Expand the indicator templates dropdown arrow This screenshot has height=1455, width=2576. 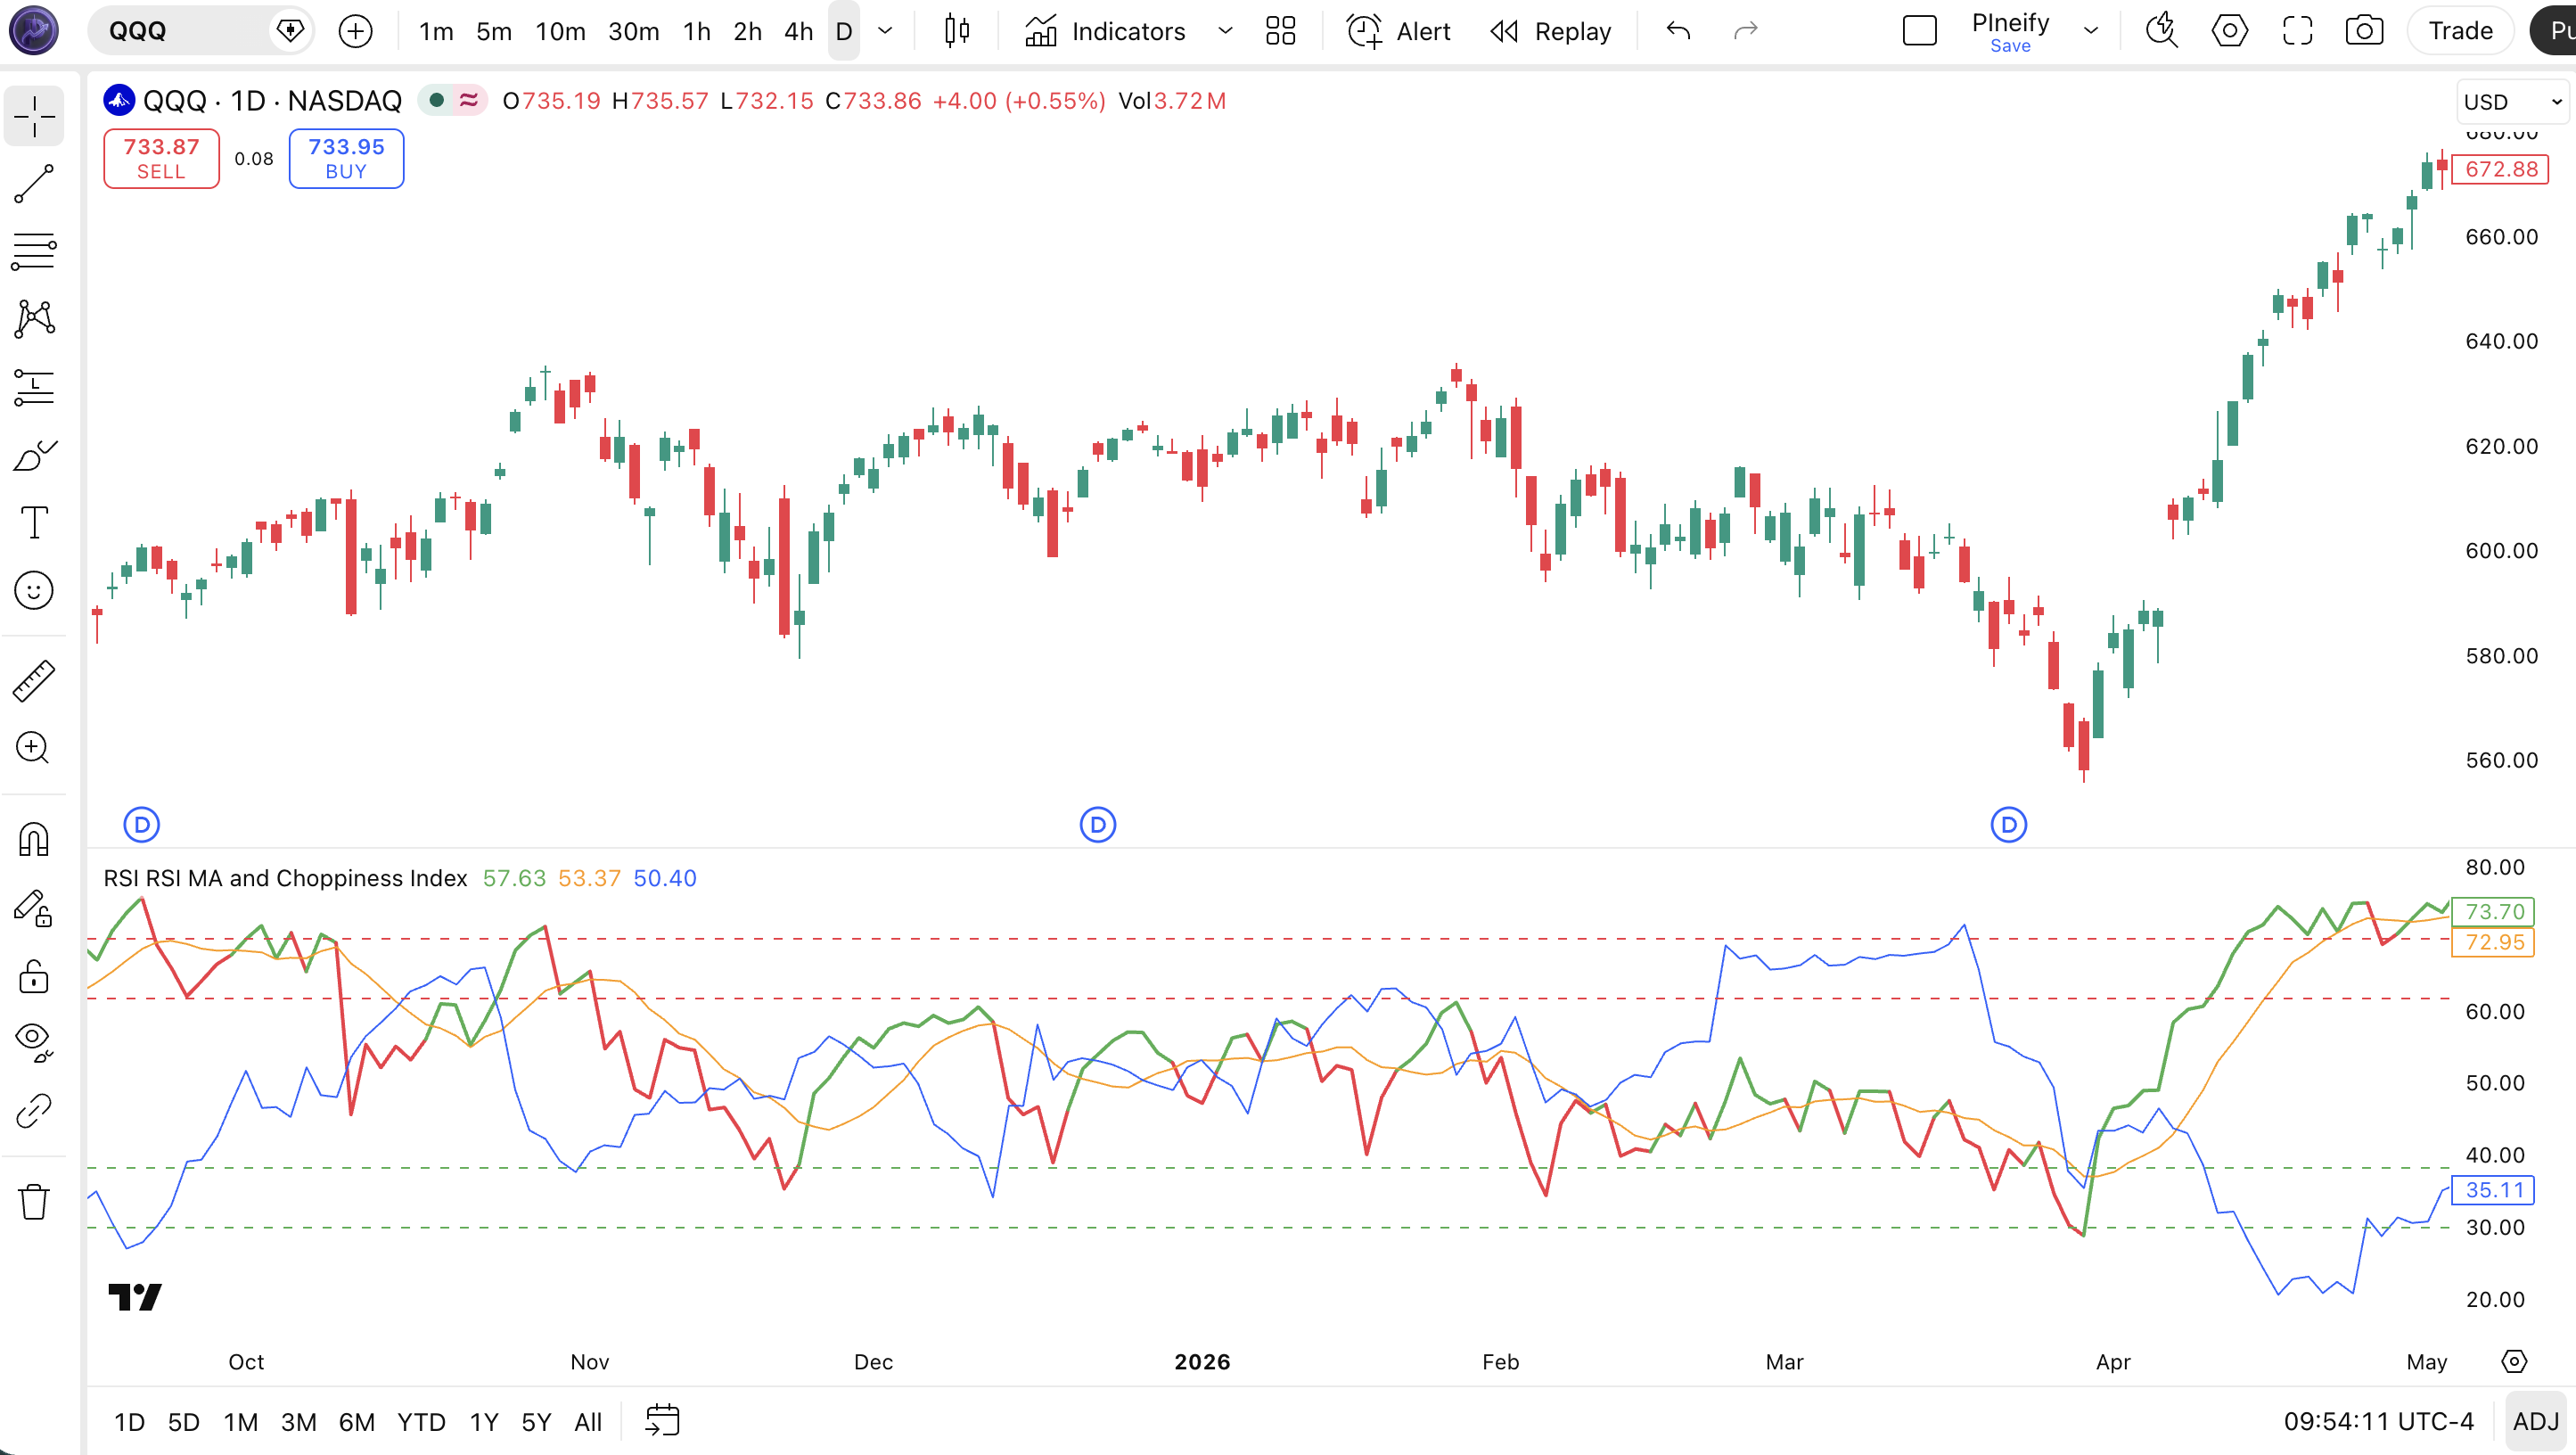[1225, 31]
